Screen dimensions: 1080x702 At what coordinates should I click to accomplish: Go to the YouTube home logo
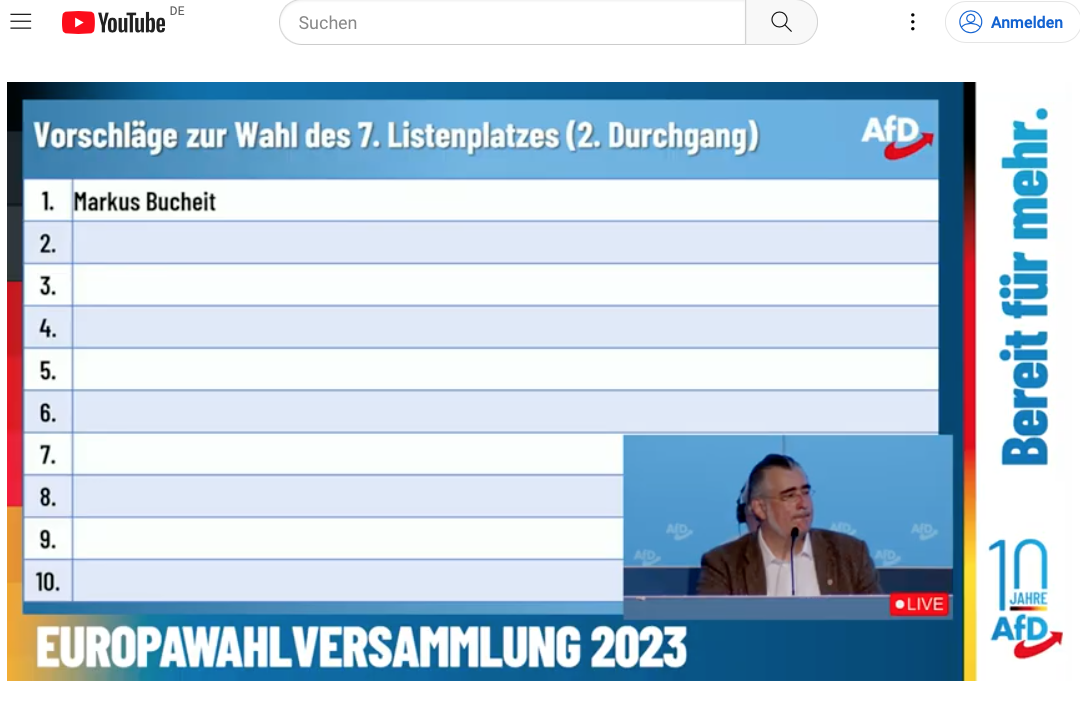coord(114,23)
